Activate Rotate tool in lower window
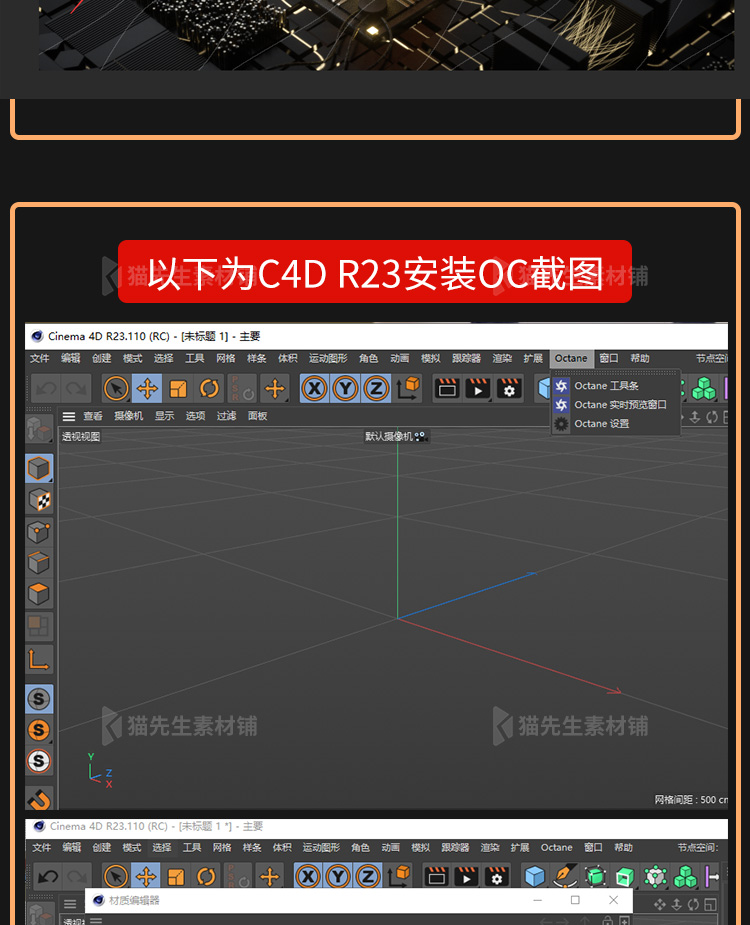The width and height of the screenshot is (750, 925). coord(206,877)
